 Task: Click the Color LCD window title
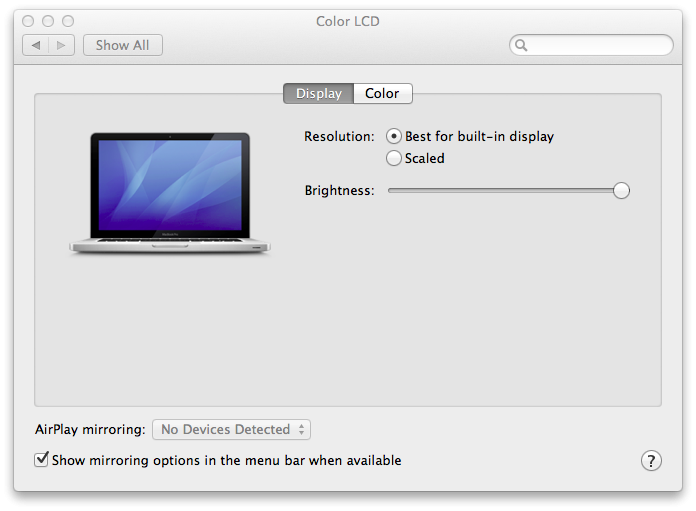pos(347,21)
